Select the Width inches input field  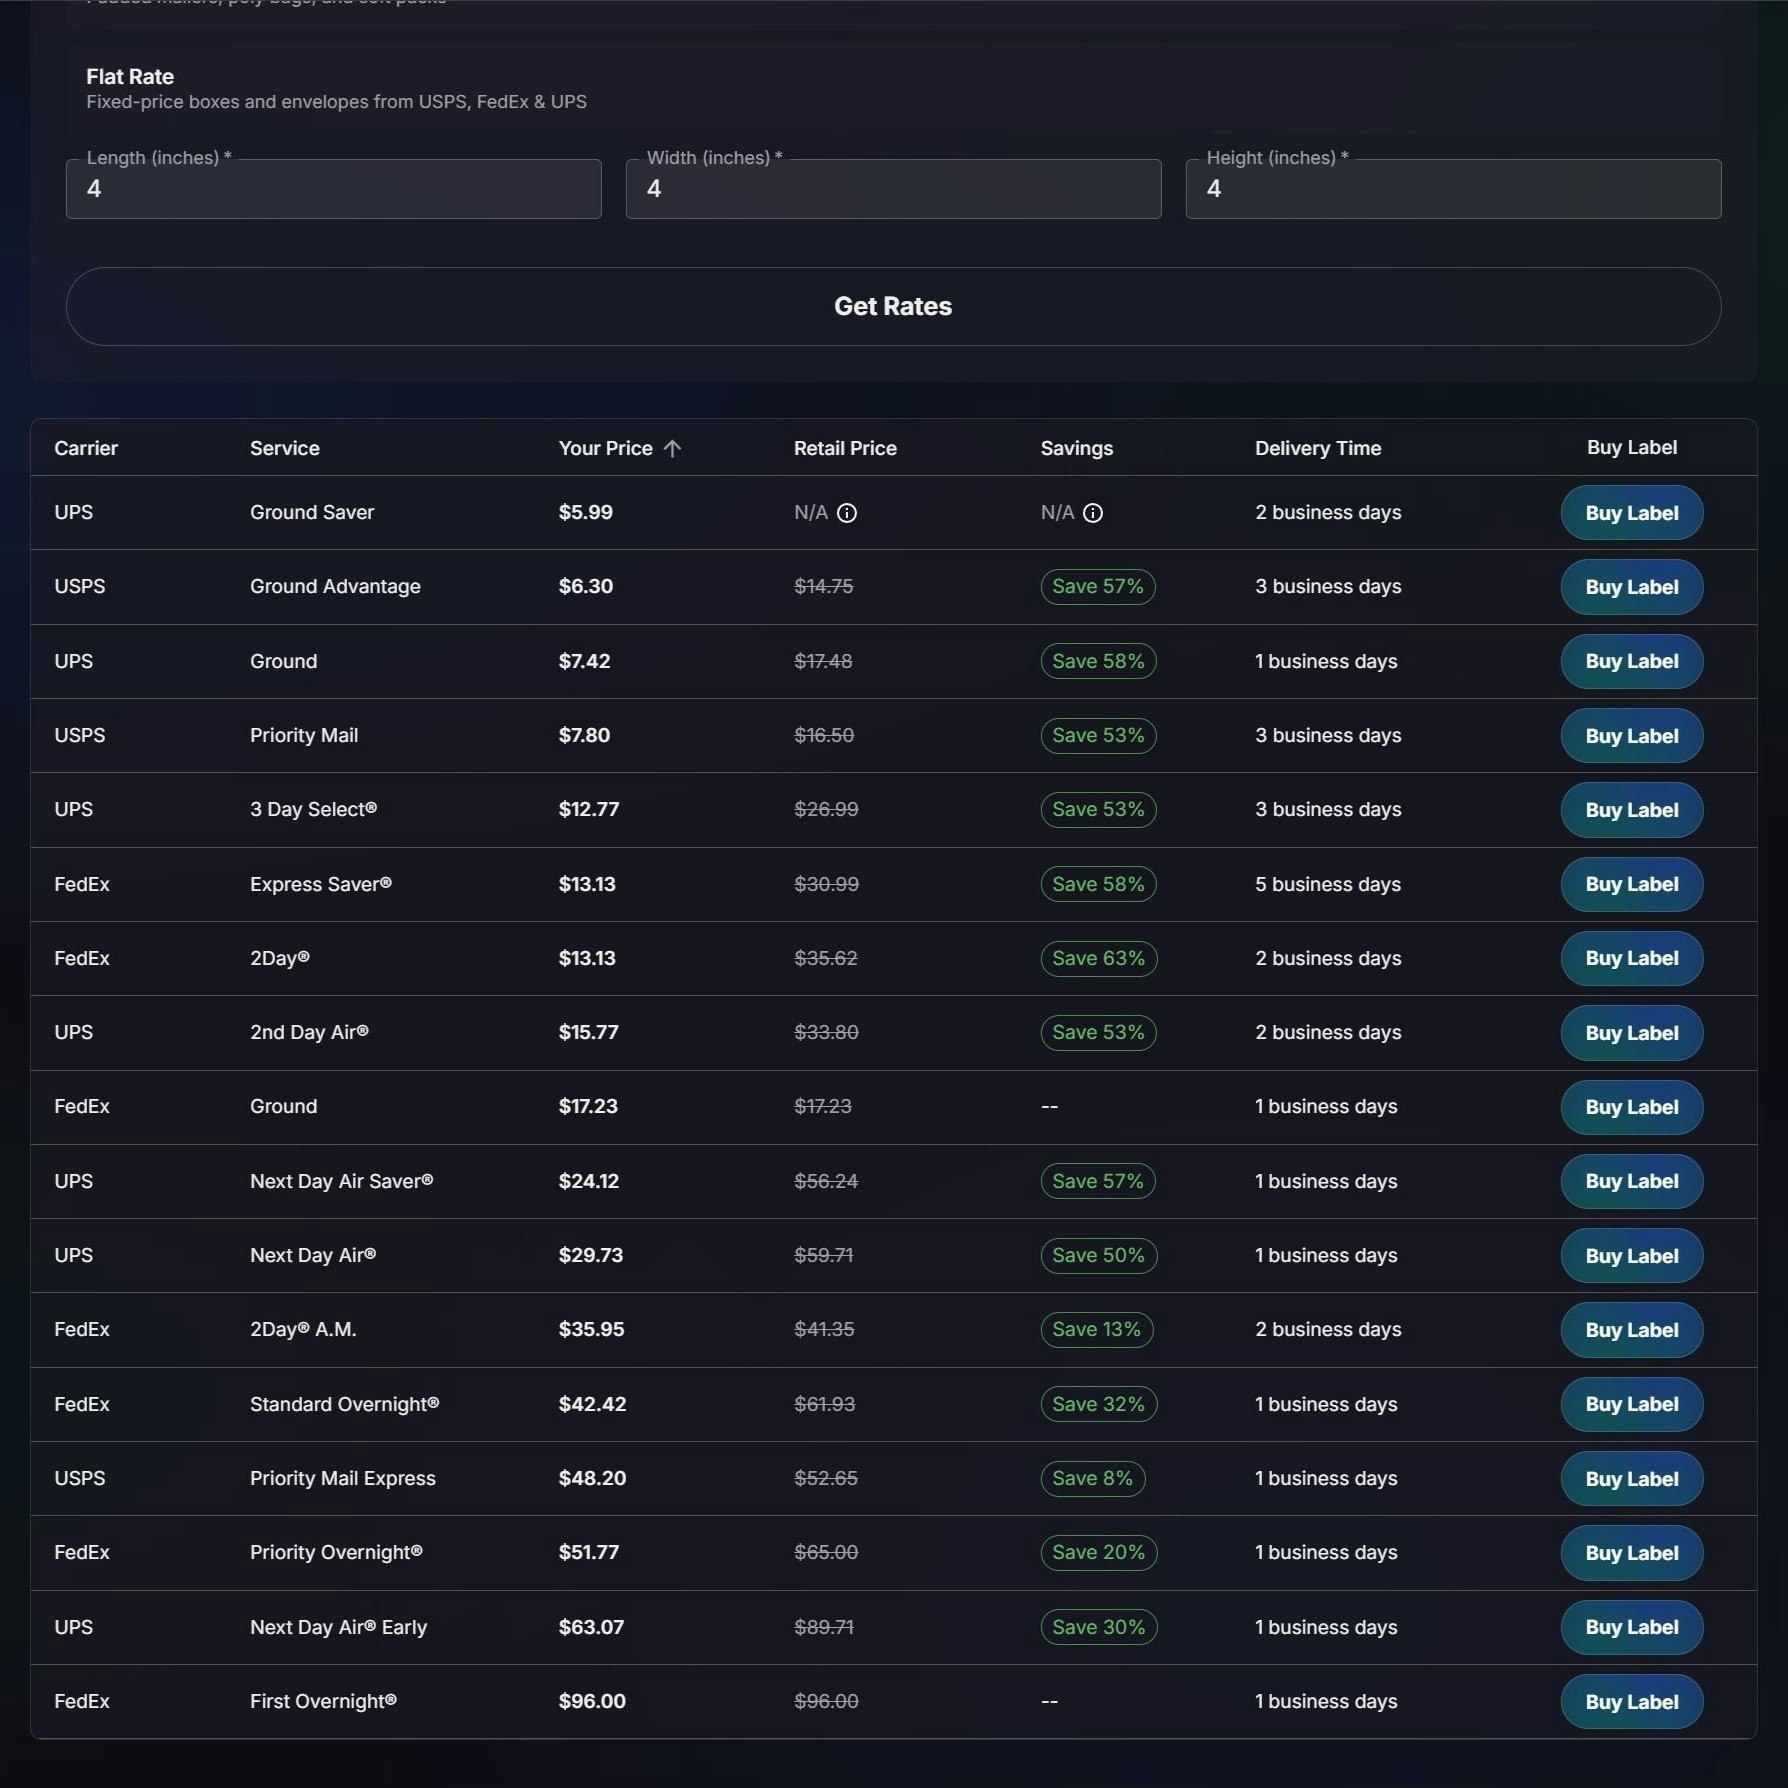pos(893,189)
